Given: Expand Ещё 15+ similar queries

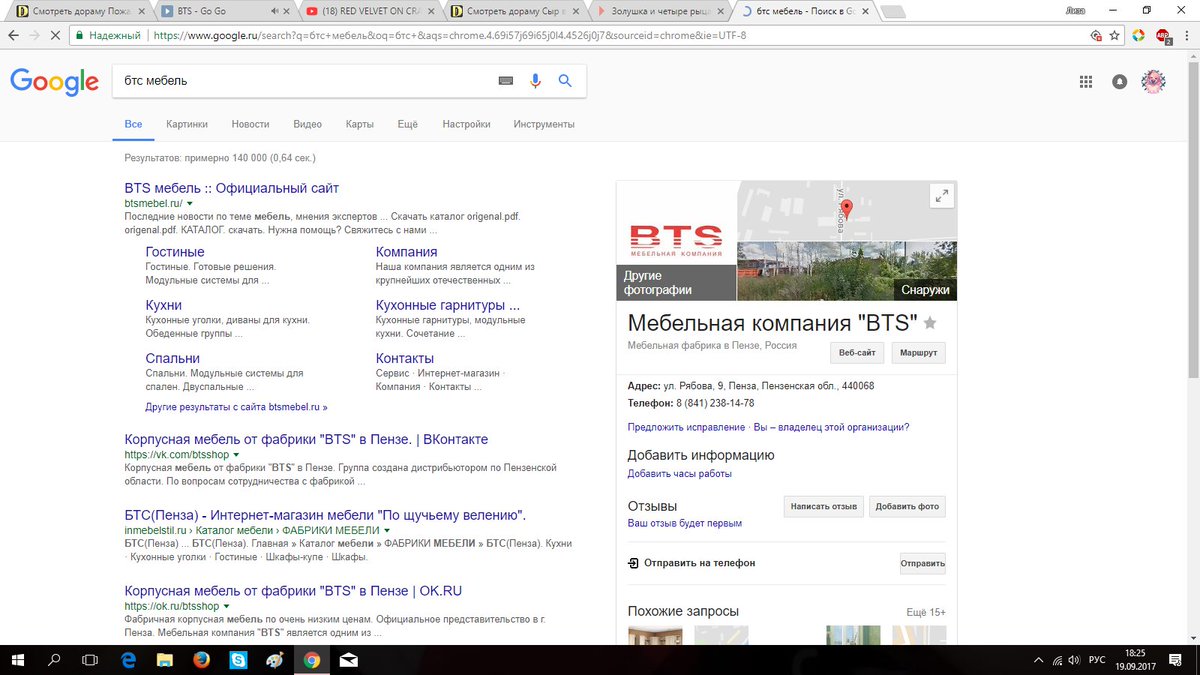Looking at the screenshot, I should (926, 612).
